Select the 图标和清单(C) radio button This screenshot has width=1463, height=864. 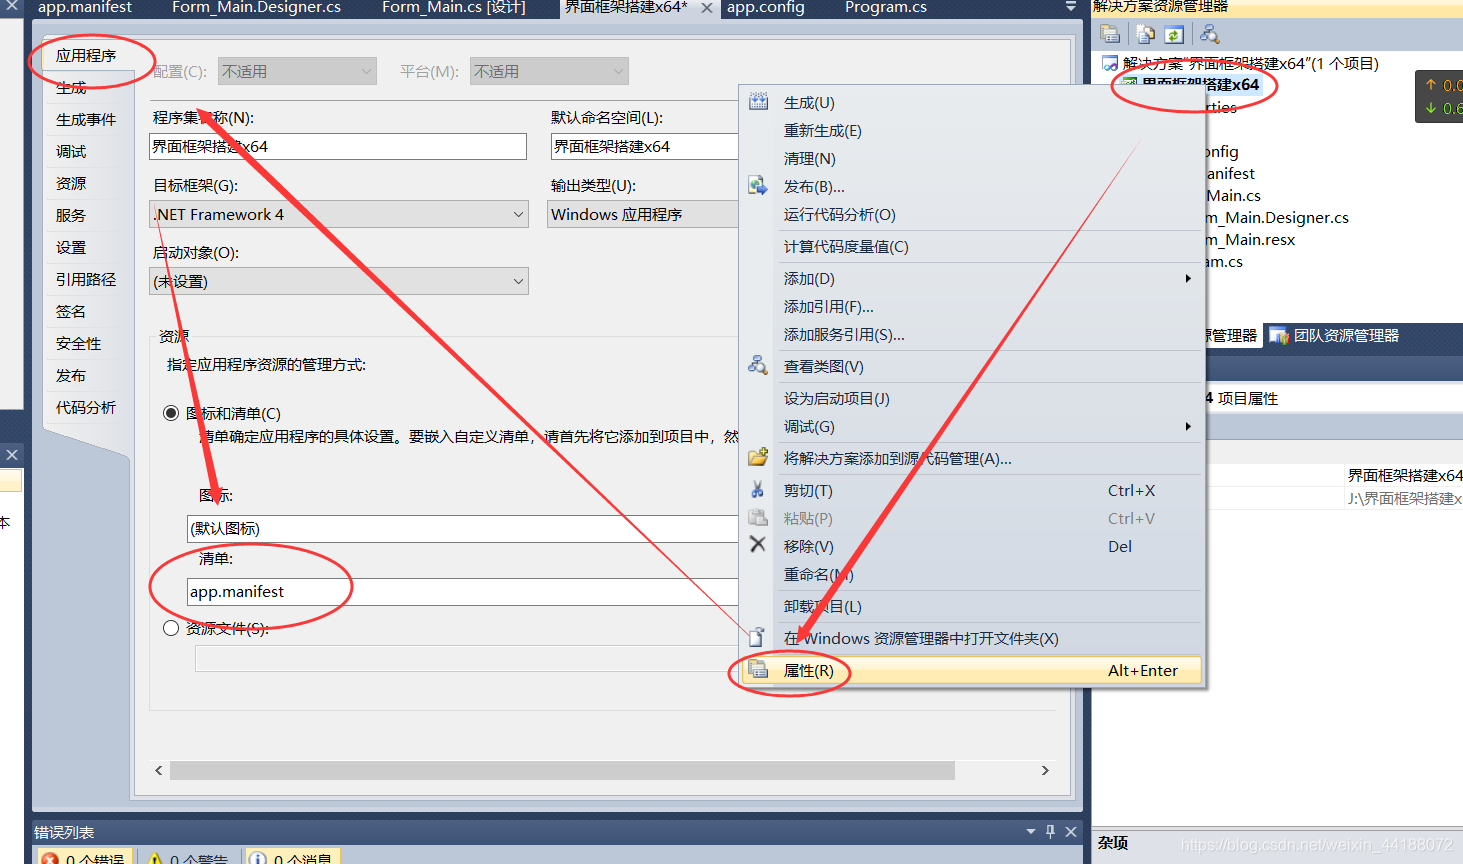click(171, 413)
